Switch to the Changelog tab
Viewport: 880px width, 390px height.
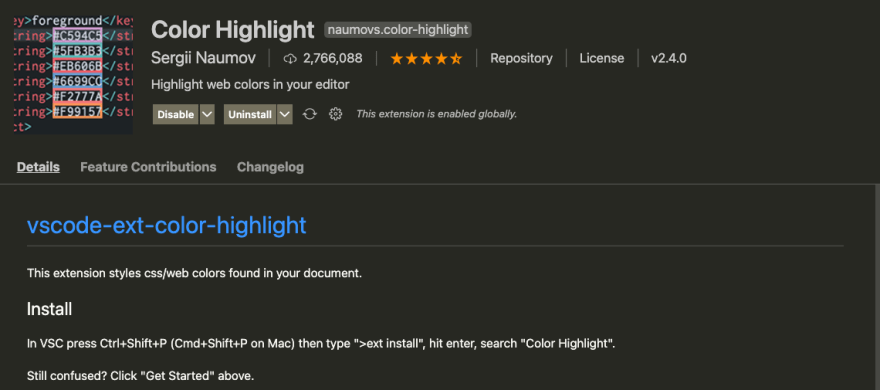[x=270, y=167]
